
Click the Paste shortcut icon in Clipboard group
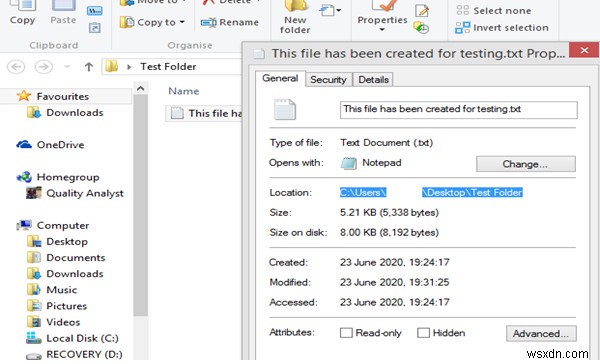(95, 28)
